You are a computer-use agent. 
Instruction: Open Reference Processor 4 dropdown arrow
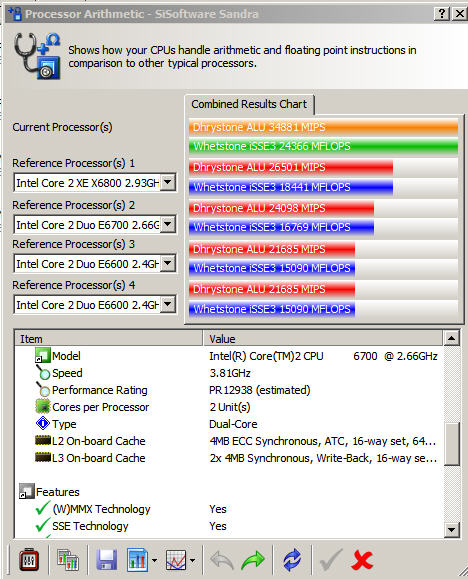click(x=168, y=304)
